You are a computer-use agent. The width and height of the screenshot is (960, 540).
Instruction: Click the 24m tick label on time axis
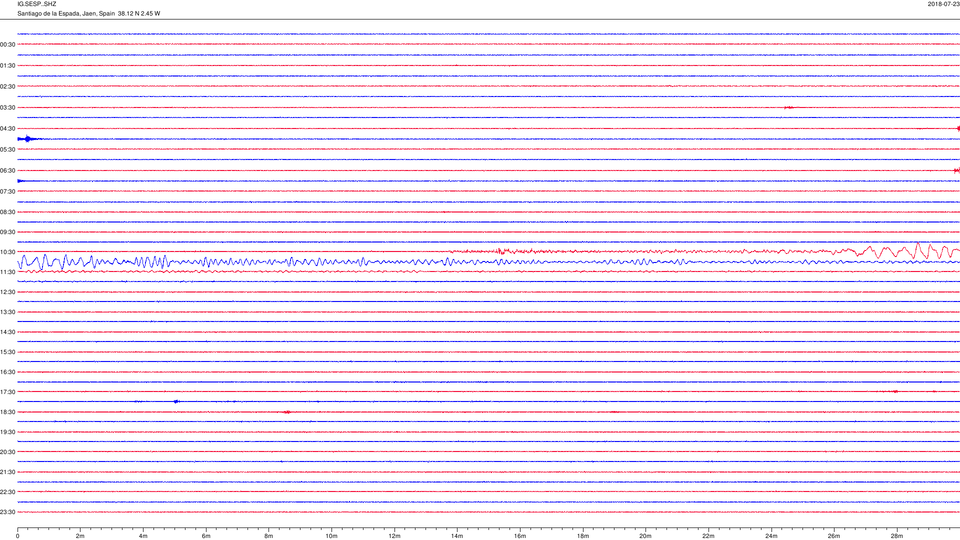pos(771,536)
